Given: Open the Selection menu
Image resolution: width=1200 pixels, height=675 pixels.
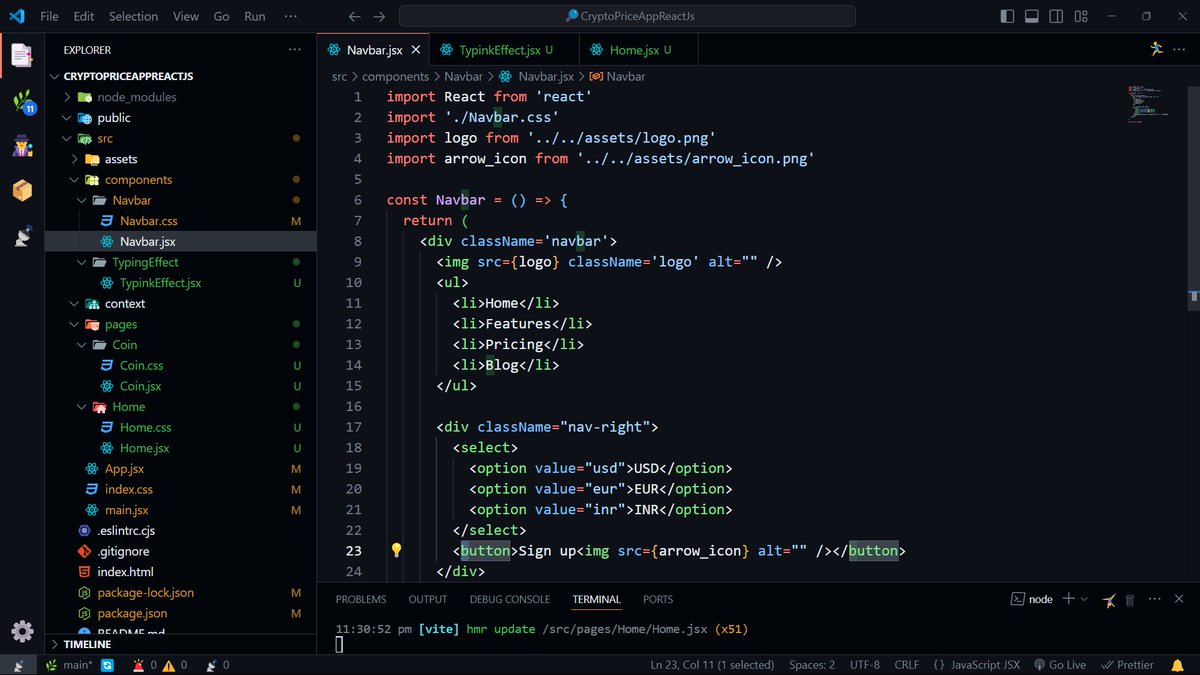Looking at the screenshot, I should pos(133,16).
